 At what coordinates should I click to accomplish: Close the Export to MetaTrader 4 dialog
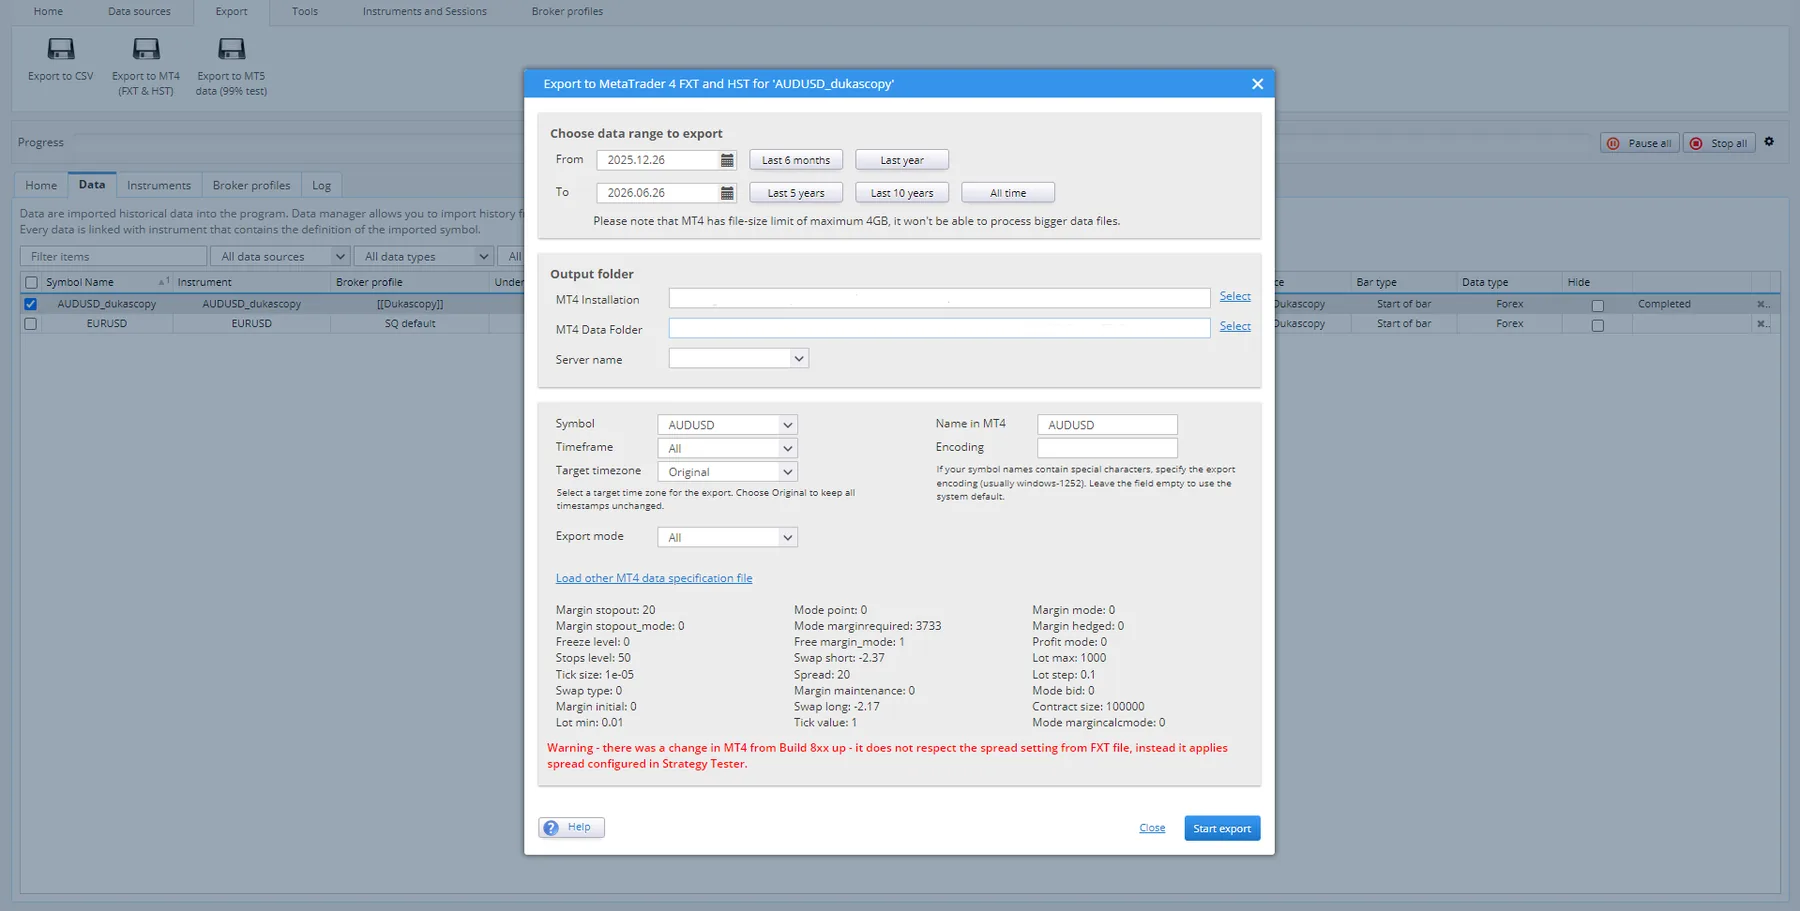[1257, 84]
